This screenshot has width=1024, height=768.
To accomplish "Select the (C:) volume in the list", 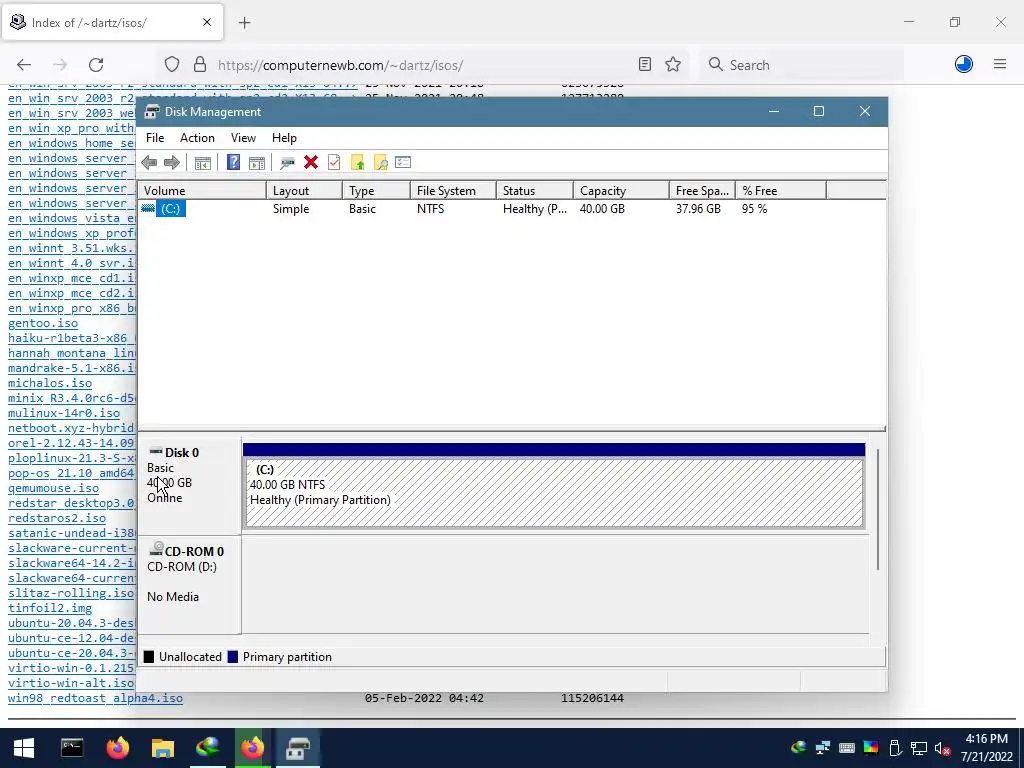I will pos(170,209).
